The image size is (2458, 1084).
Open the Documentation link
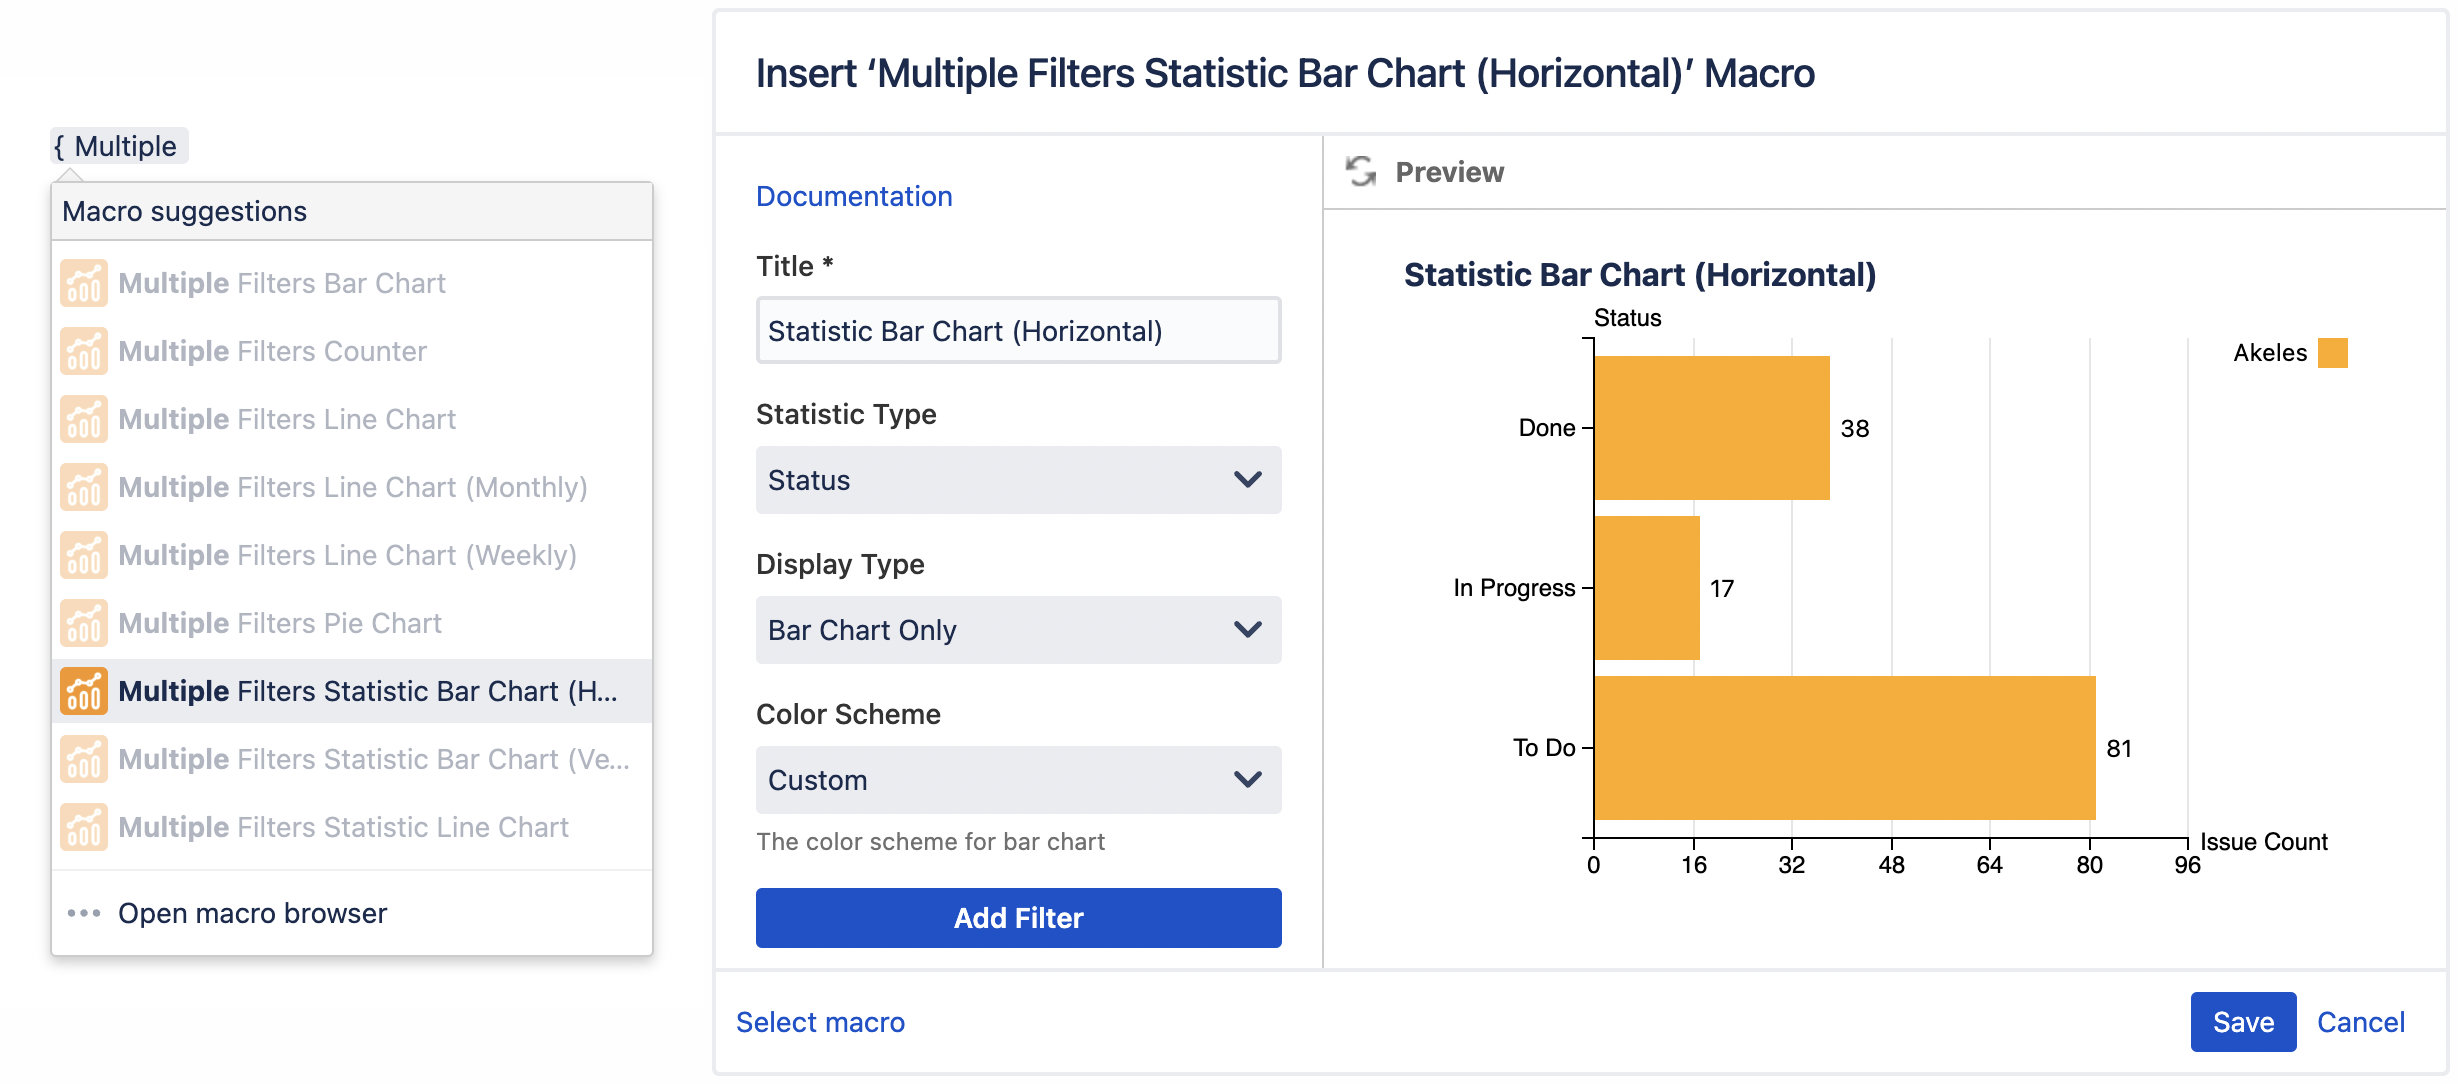[854, 195]
